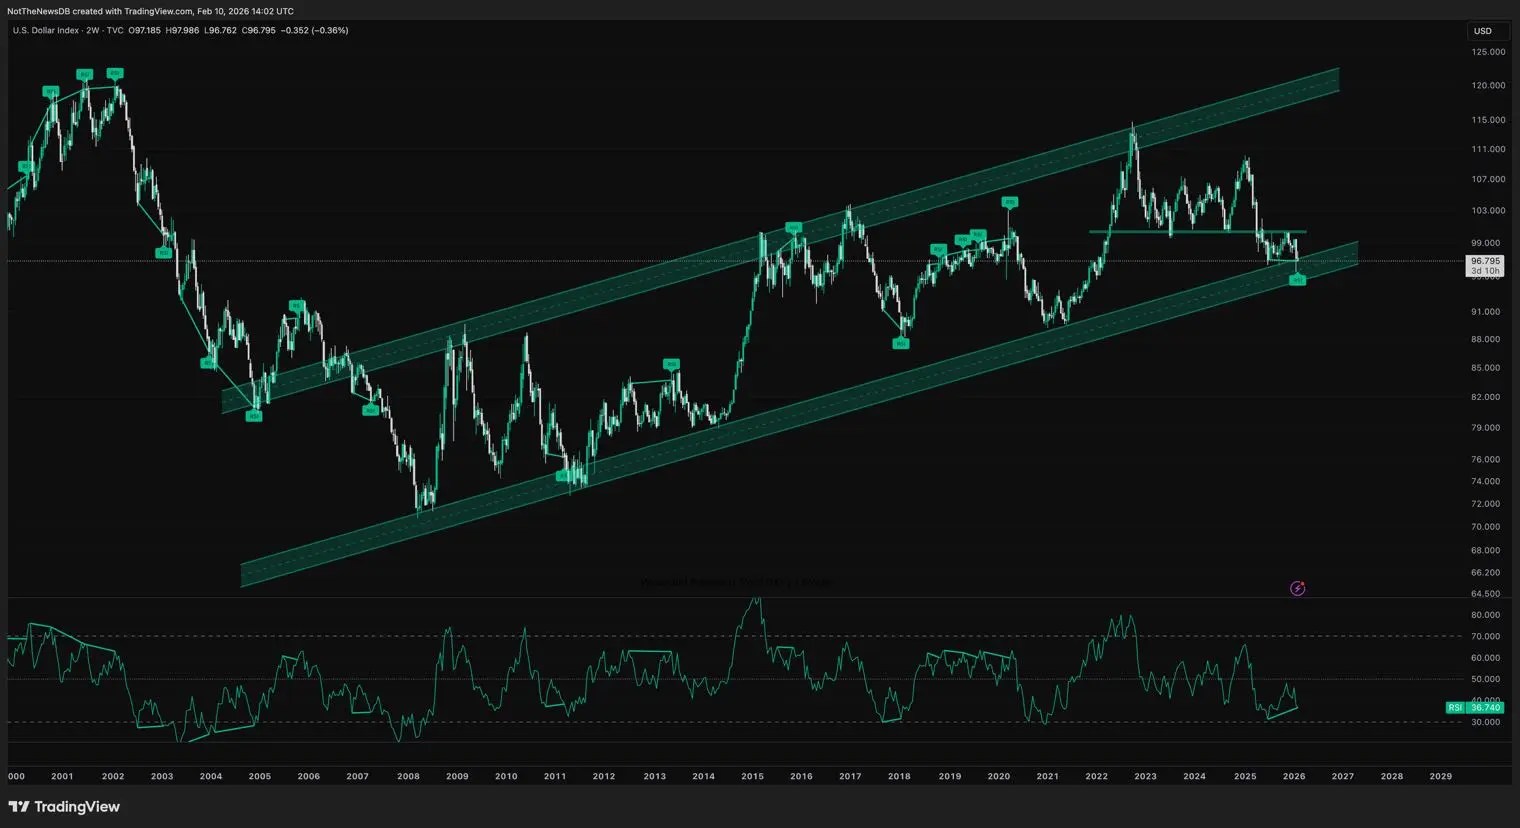Click the 68.000 price scale label
This screenshot has height=828, width=1520.
(1486, 551)
